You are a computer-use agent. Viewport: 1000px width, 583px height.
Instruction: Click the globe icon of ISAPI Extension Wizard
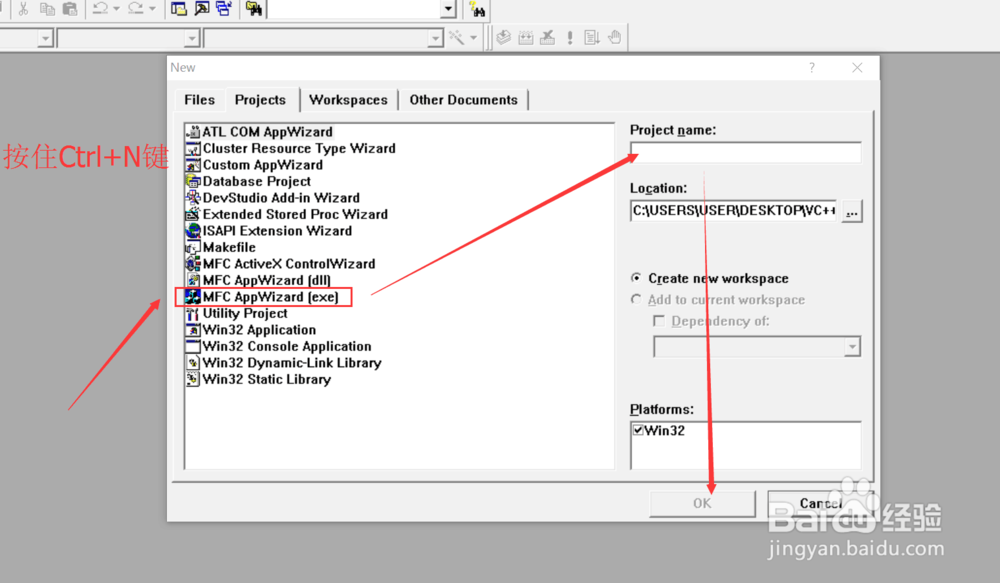[x=193, y=231]
